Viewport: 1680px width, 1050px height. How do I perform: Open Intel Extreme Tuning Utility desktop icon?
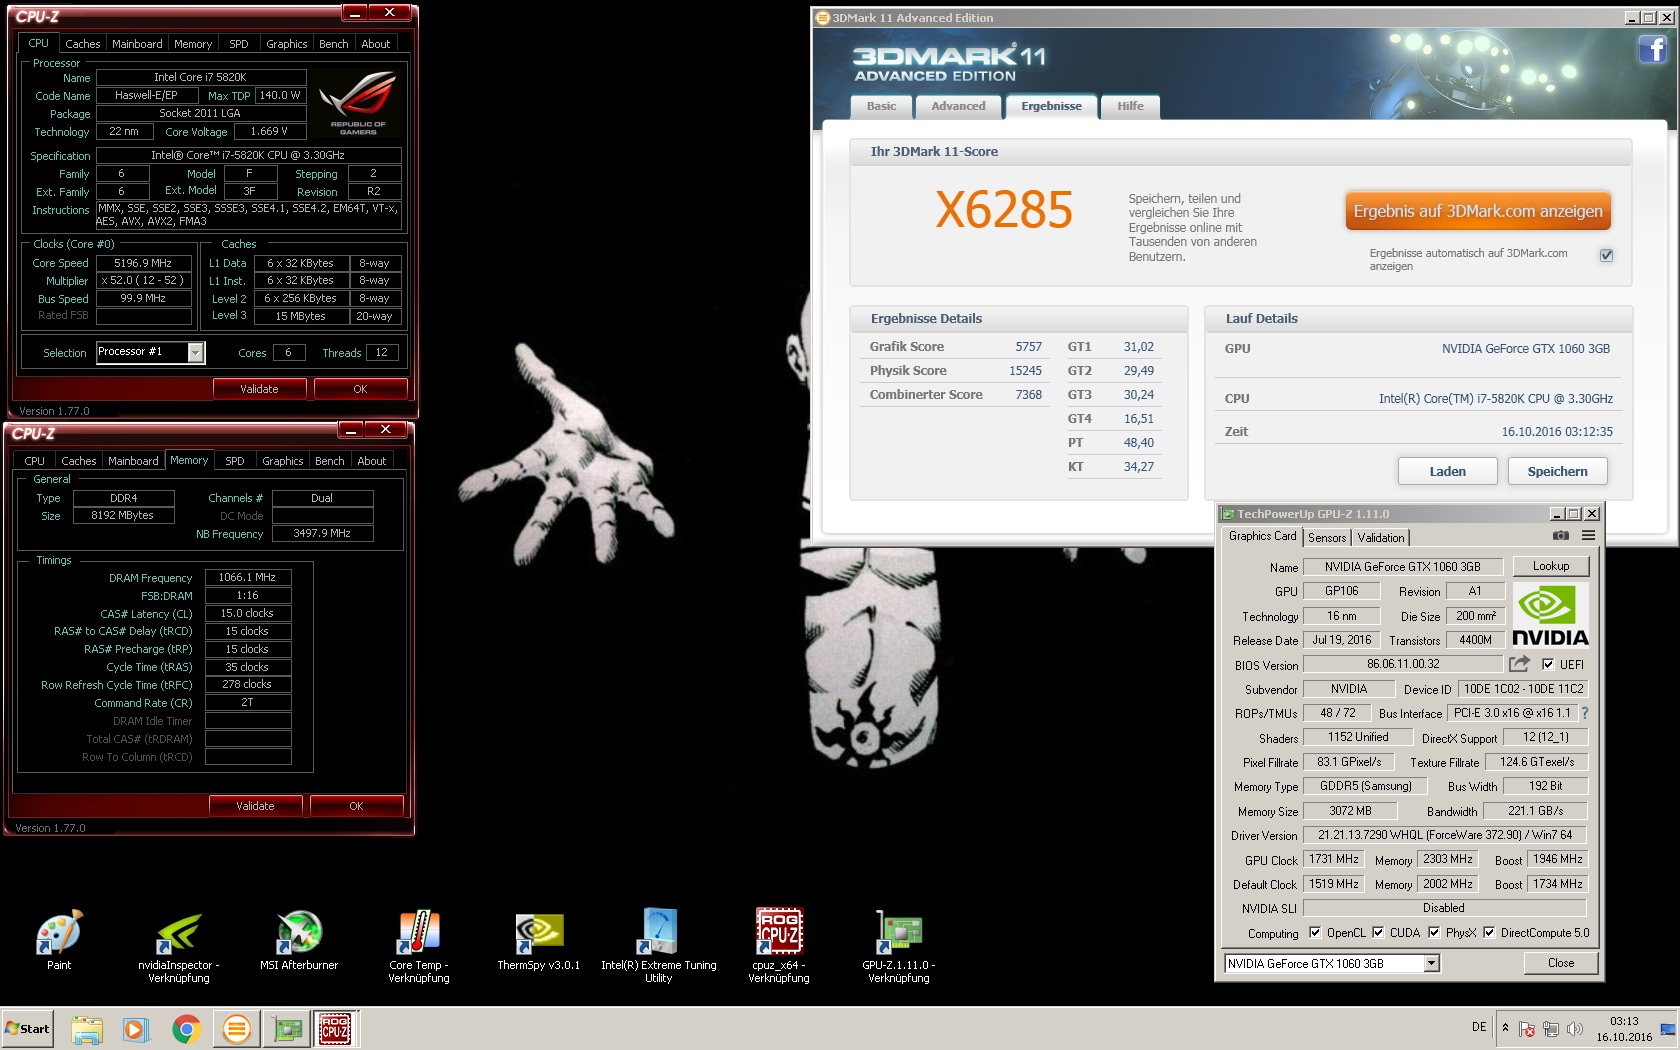click(659, 946)
